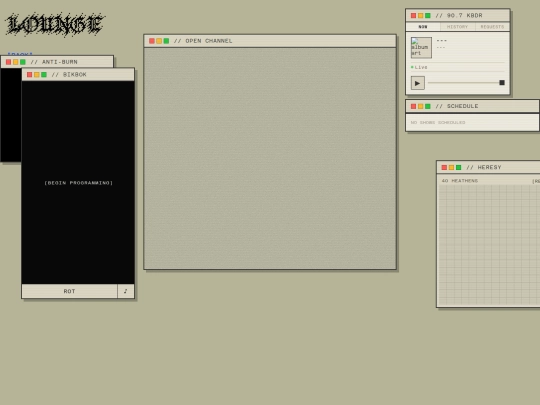Click yellow button on ANTI-BURN window
540x405 pixels.
pos(15,62)
